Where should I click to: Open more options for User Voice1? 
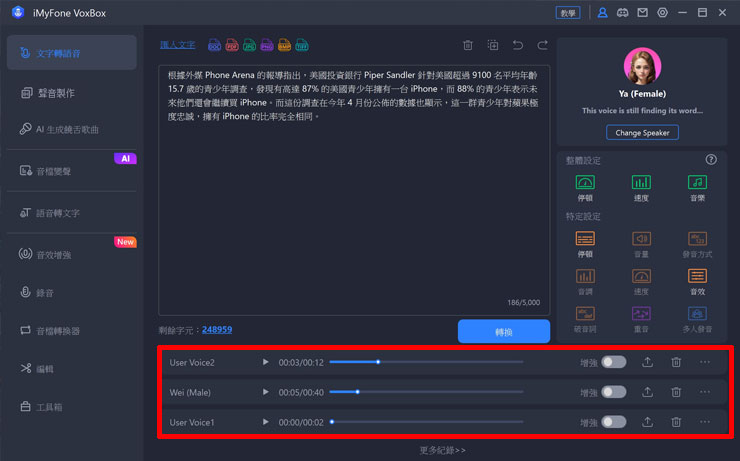click(705, 422)
